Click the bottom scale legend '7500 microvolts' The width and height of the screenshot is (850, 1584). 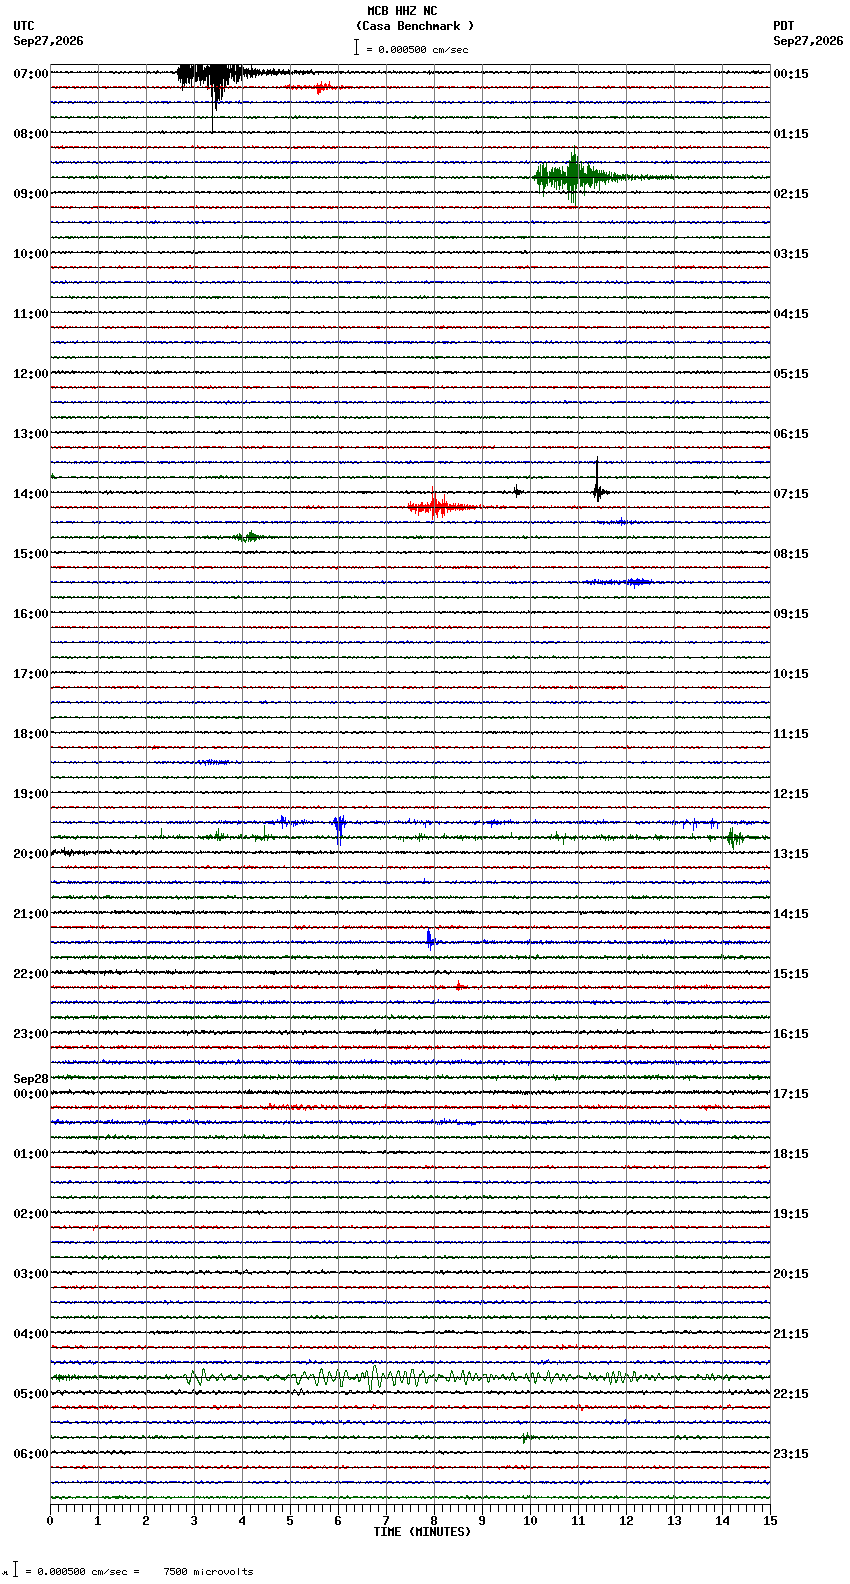208,1572
